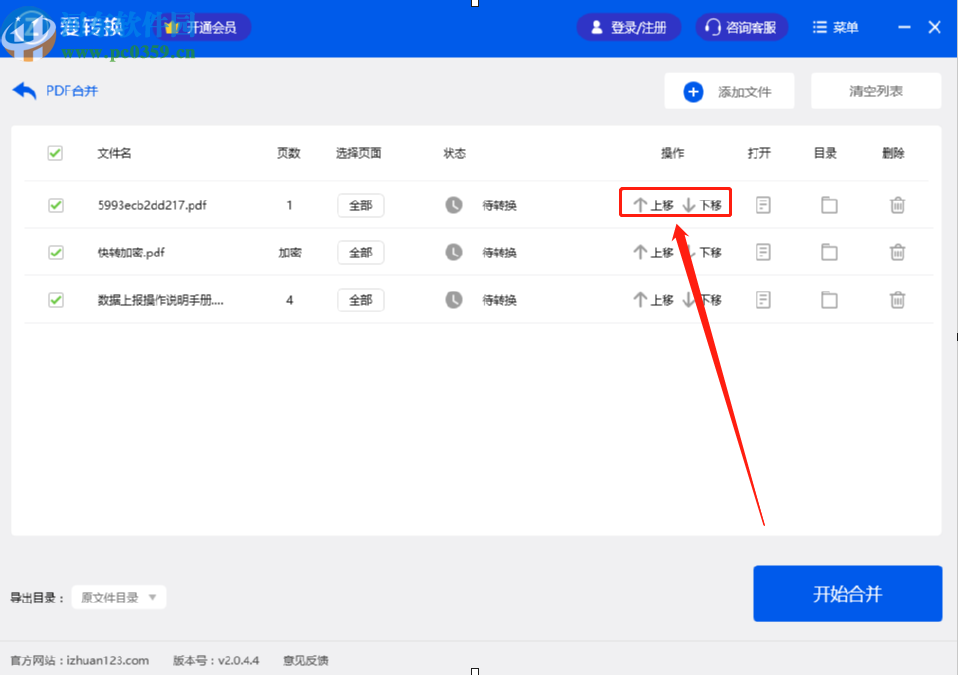Move 快转加密.pdf down with 下移
The image size is (958, 675).
[x=702, y=252]
